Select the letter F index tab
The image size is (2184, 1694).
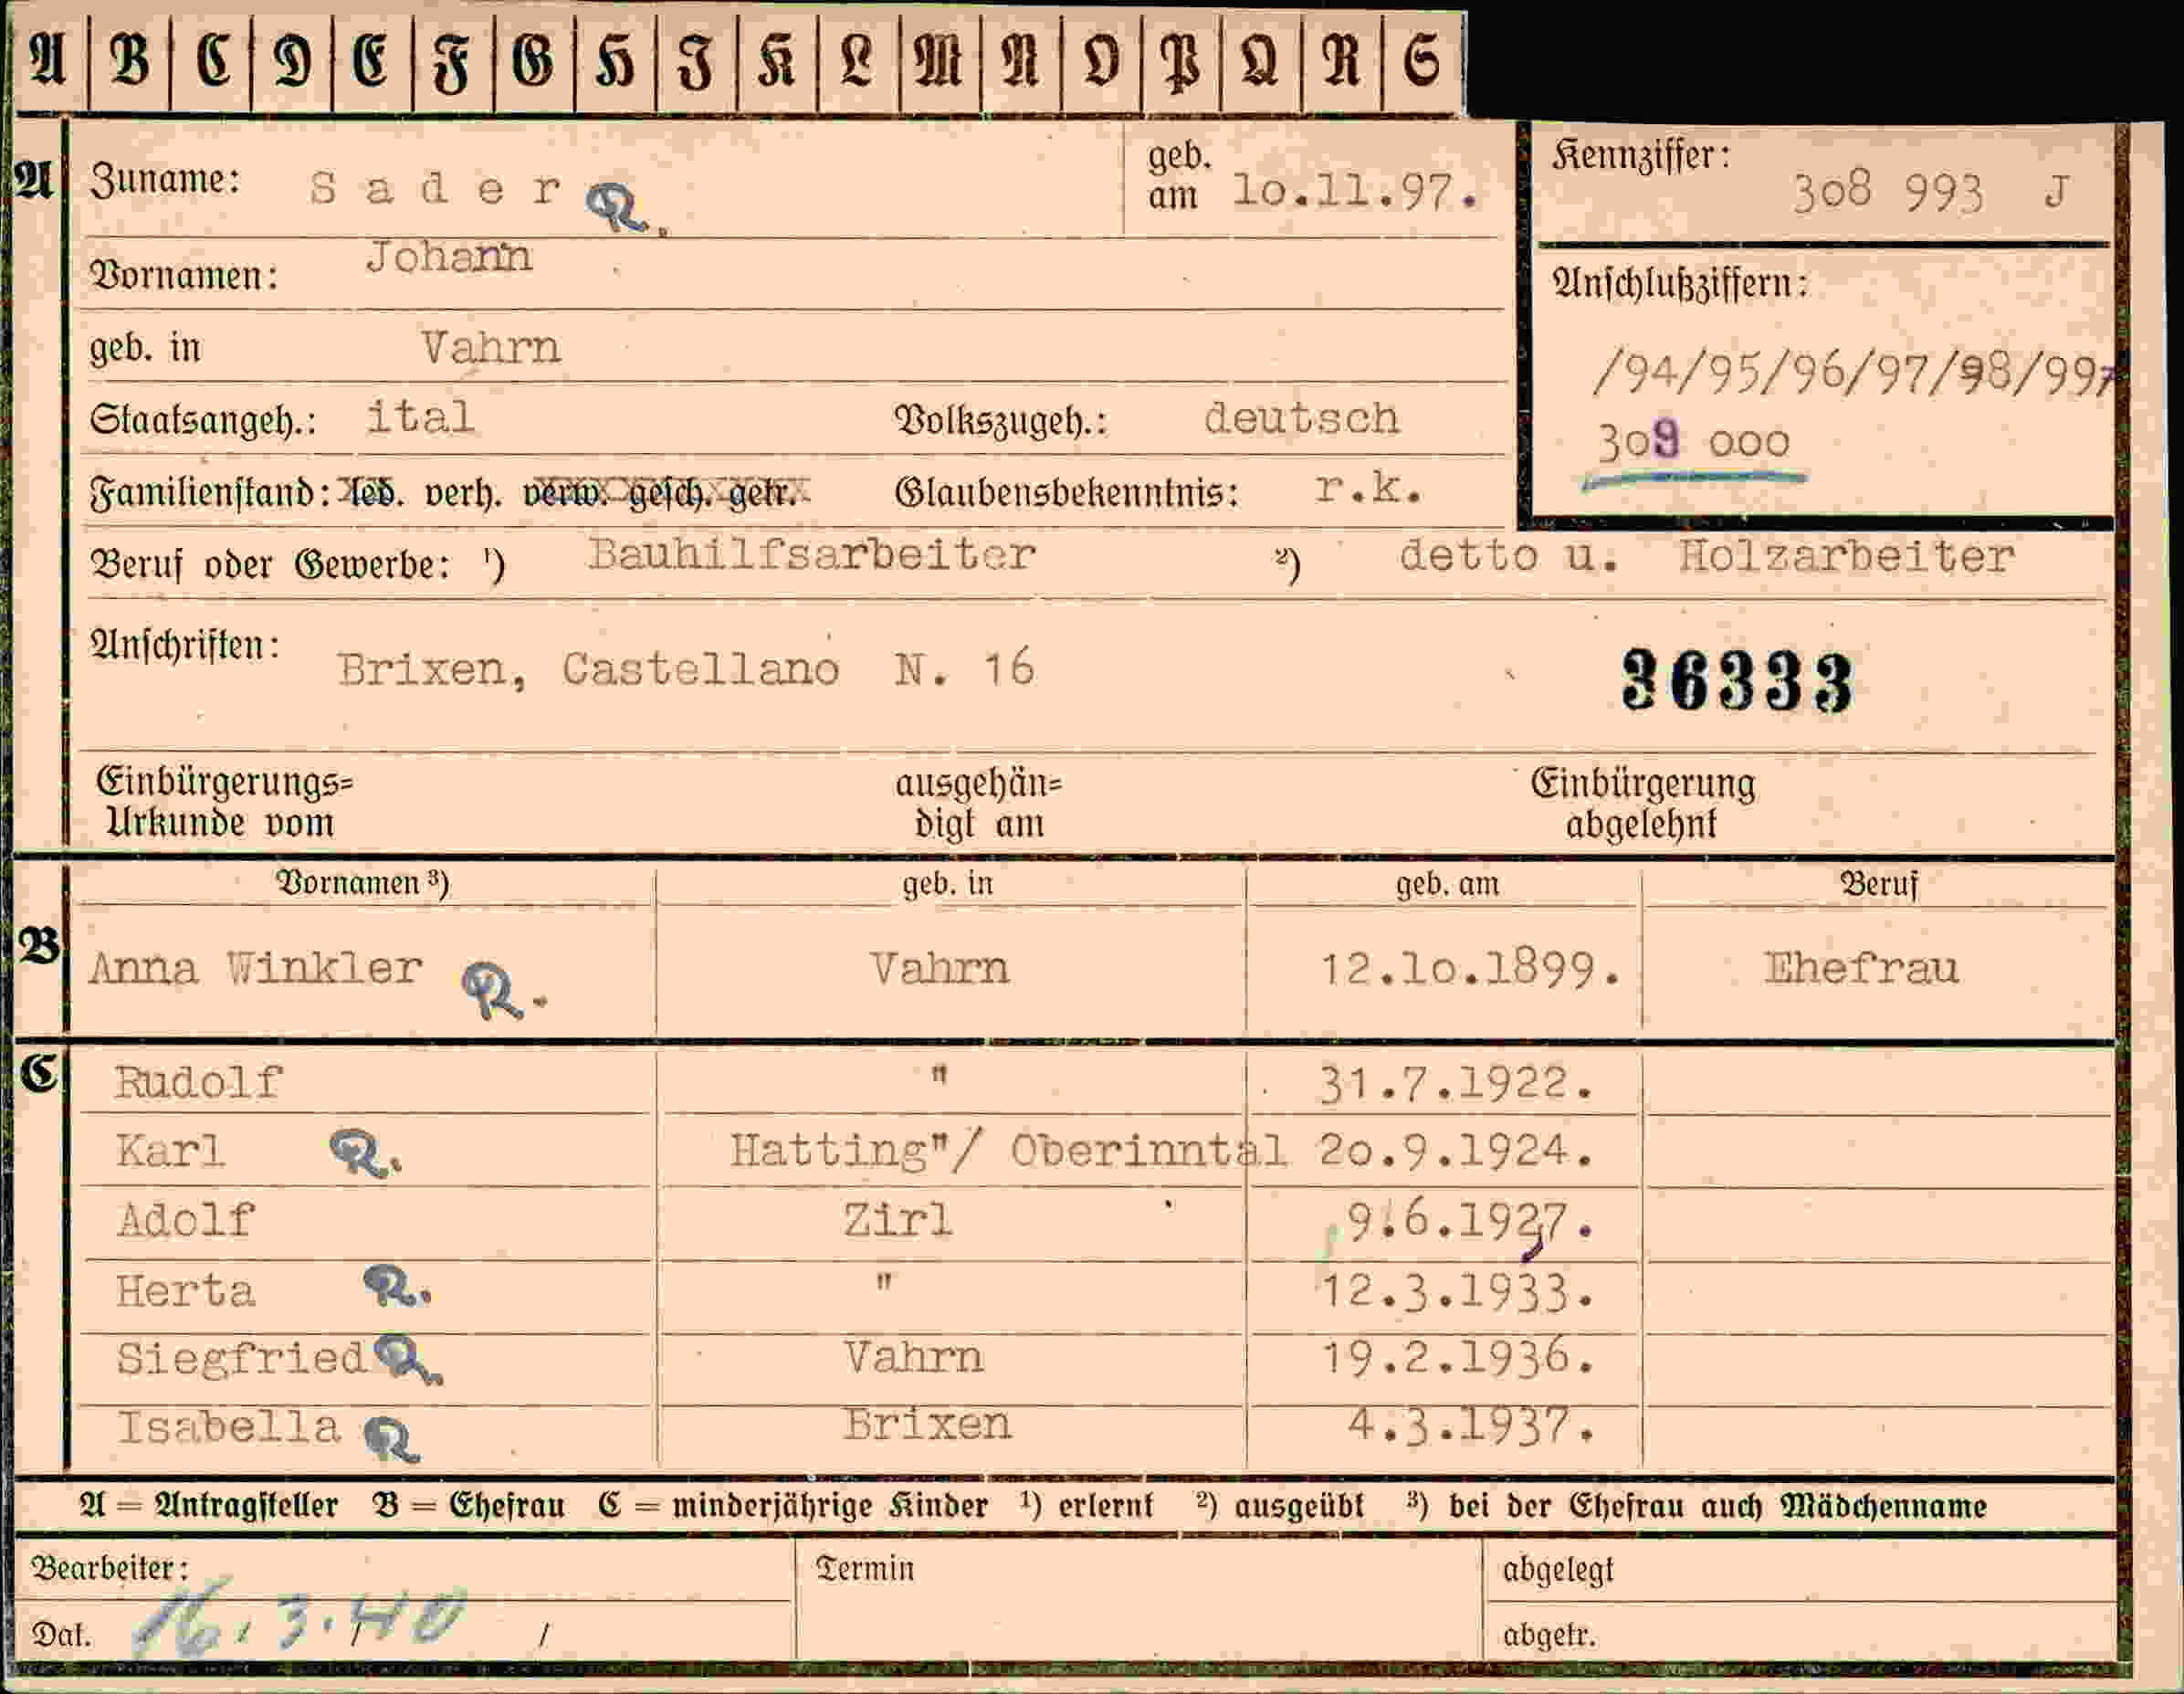click(453, 62)
